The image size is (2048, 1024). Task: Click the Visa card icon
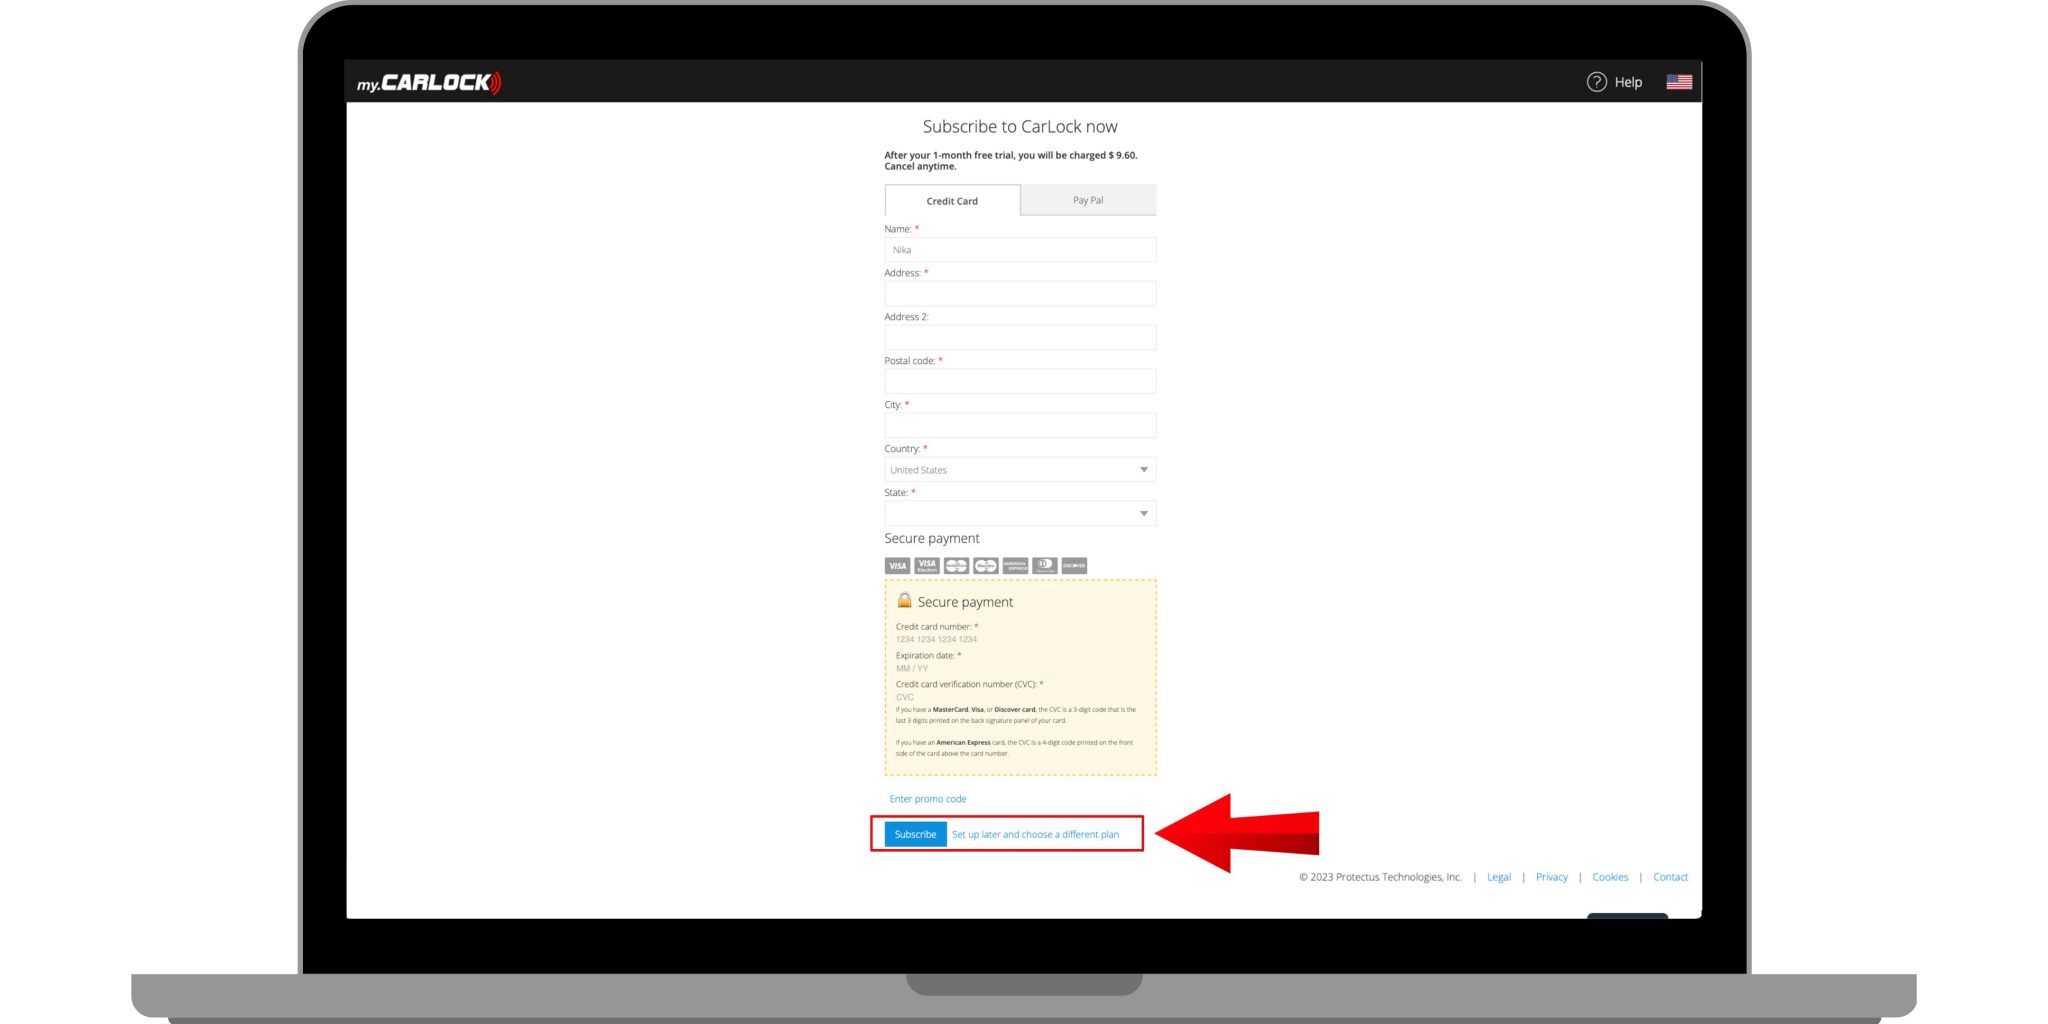[x=897, y=565]
